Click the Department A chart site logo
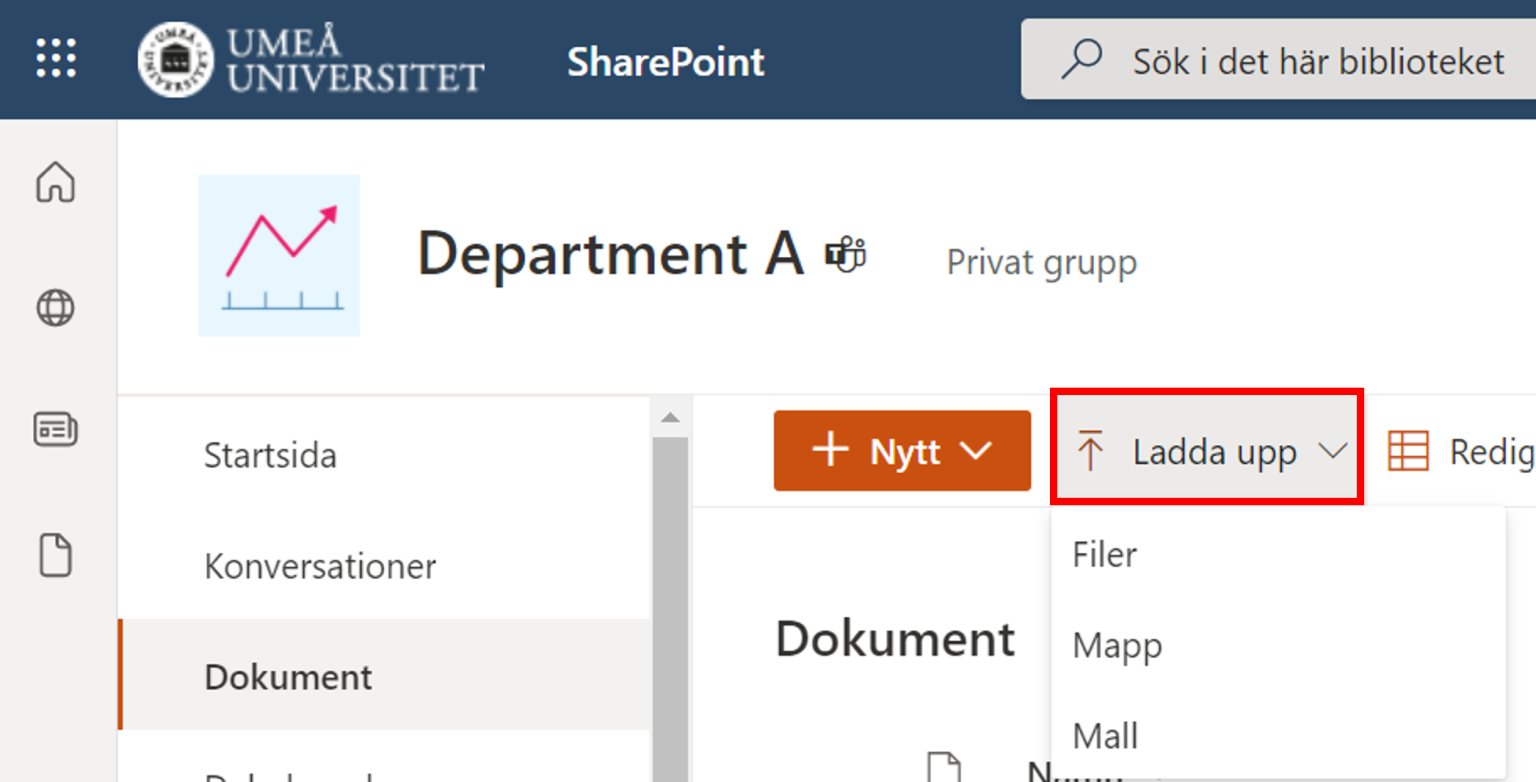The image size is (1536, 782). click(279, 256)
